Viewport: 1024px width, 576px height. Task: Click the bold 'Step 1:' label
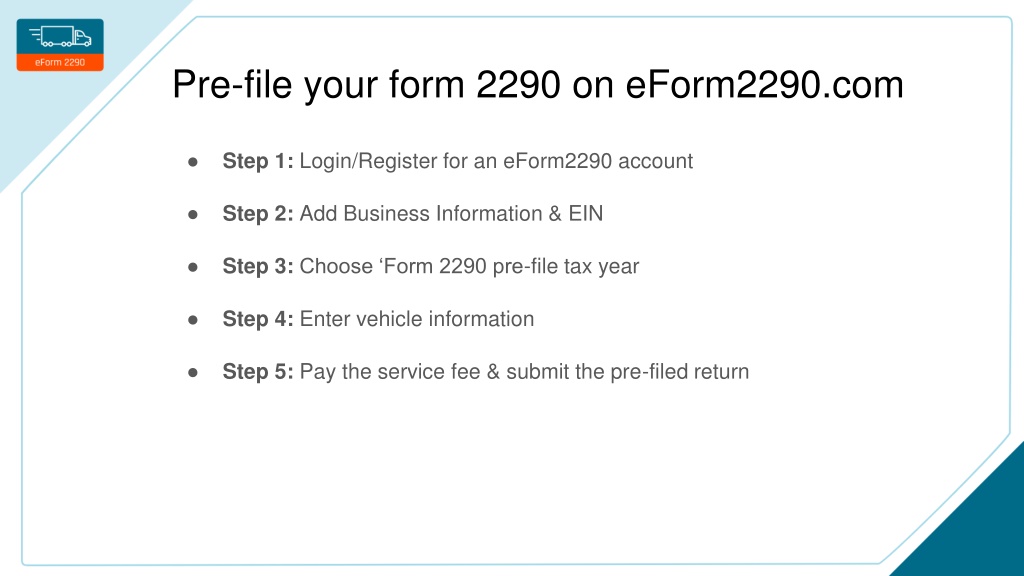258,161
